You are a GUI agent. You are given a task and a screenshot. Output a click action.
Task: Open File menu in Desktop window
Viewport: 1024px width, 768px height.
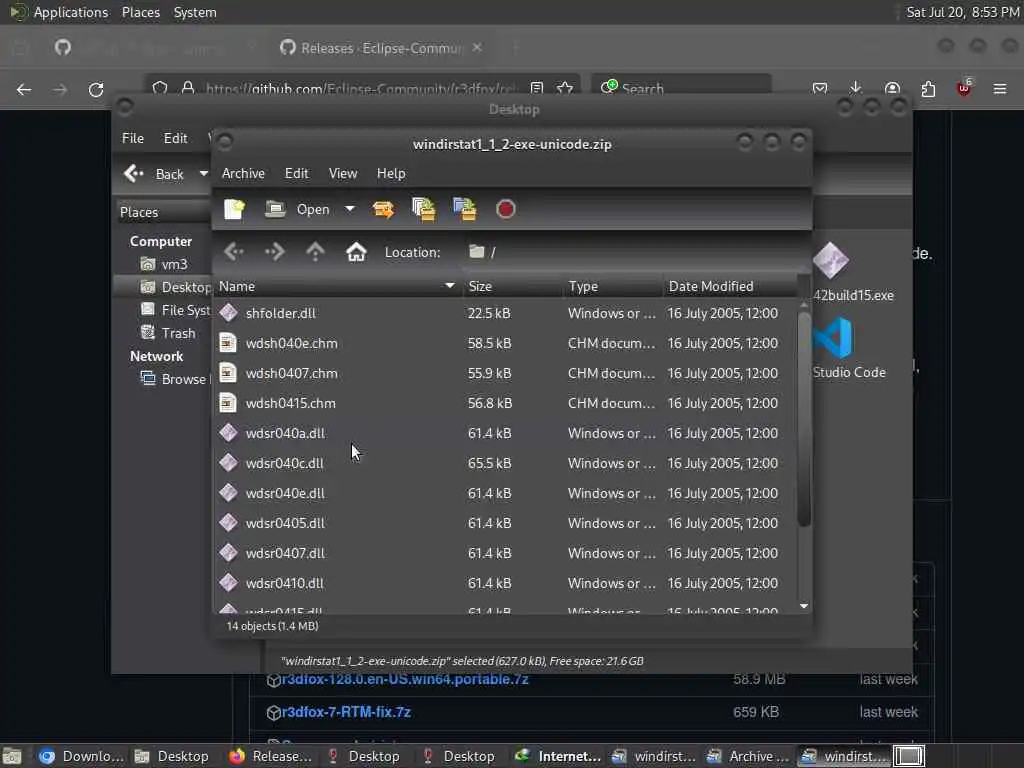133,138
